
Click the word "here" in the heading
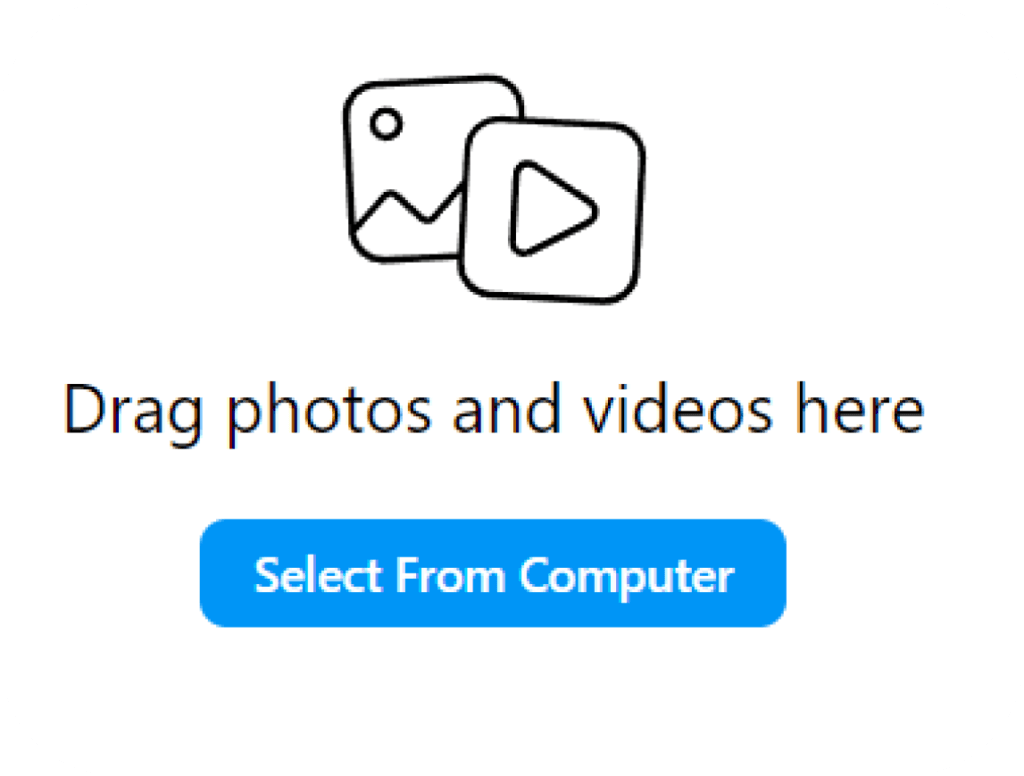[859, 410]
